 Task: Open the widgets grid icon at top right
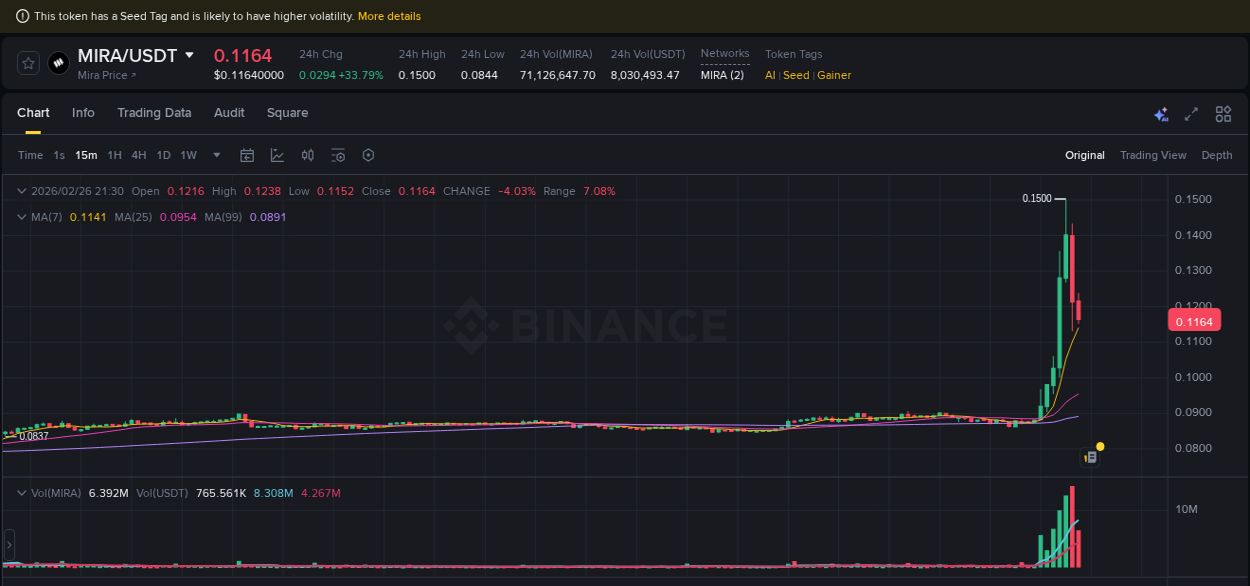[x=1223, y=114]
